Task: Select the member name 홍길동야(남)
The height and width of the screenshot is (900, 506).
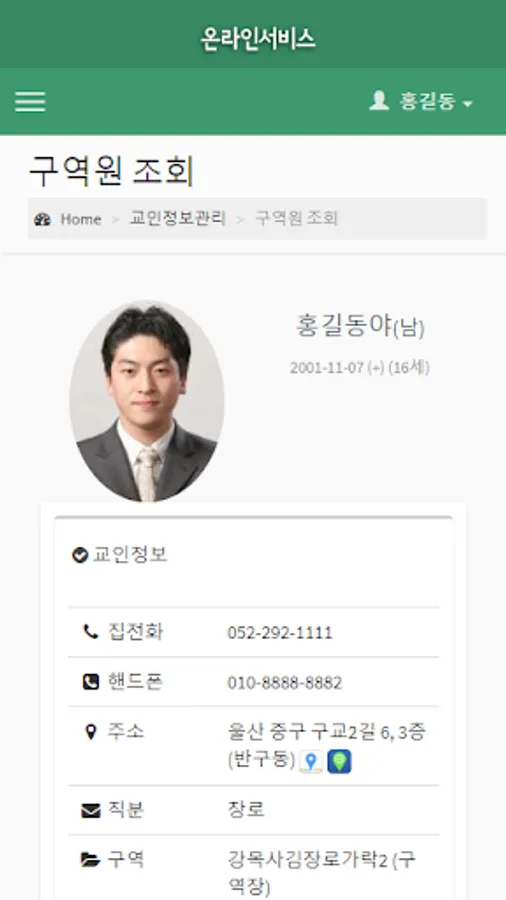Action: point(360,326)
